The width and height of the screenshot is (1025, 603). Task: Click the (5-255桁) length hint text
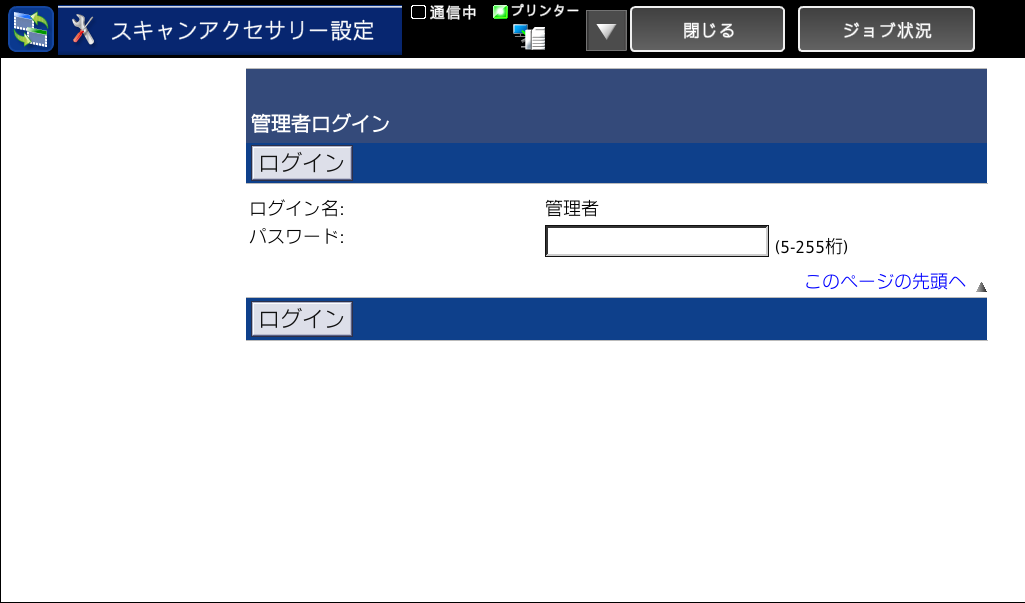pyautogui.click(x=811, y=246)
